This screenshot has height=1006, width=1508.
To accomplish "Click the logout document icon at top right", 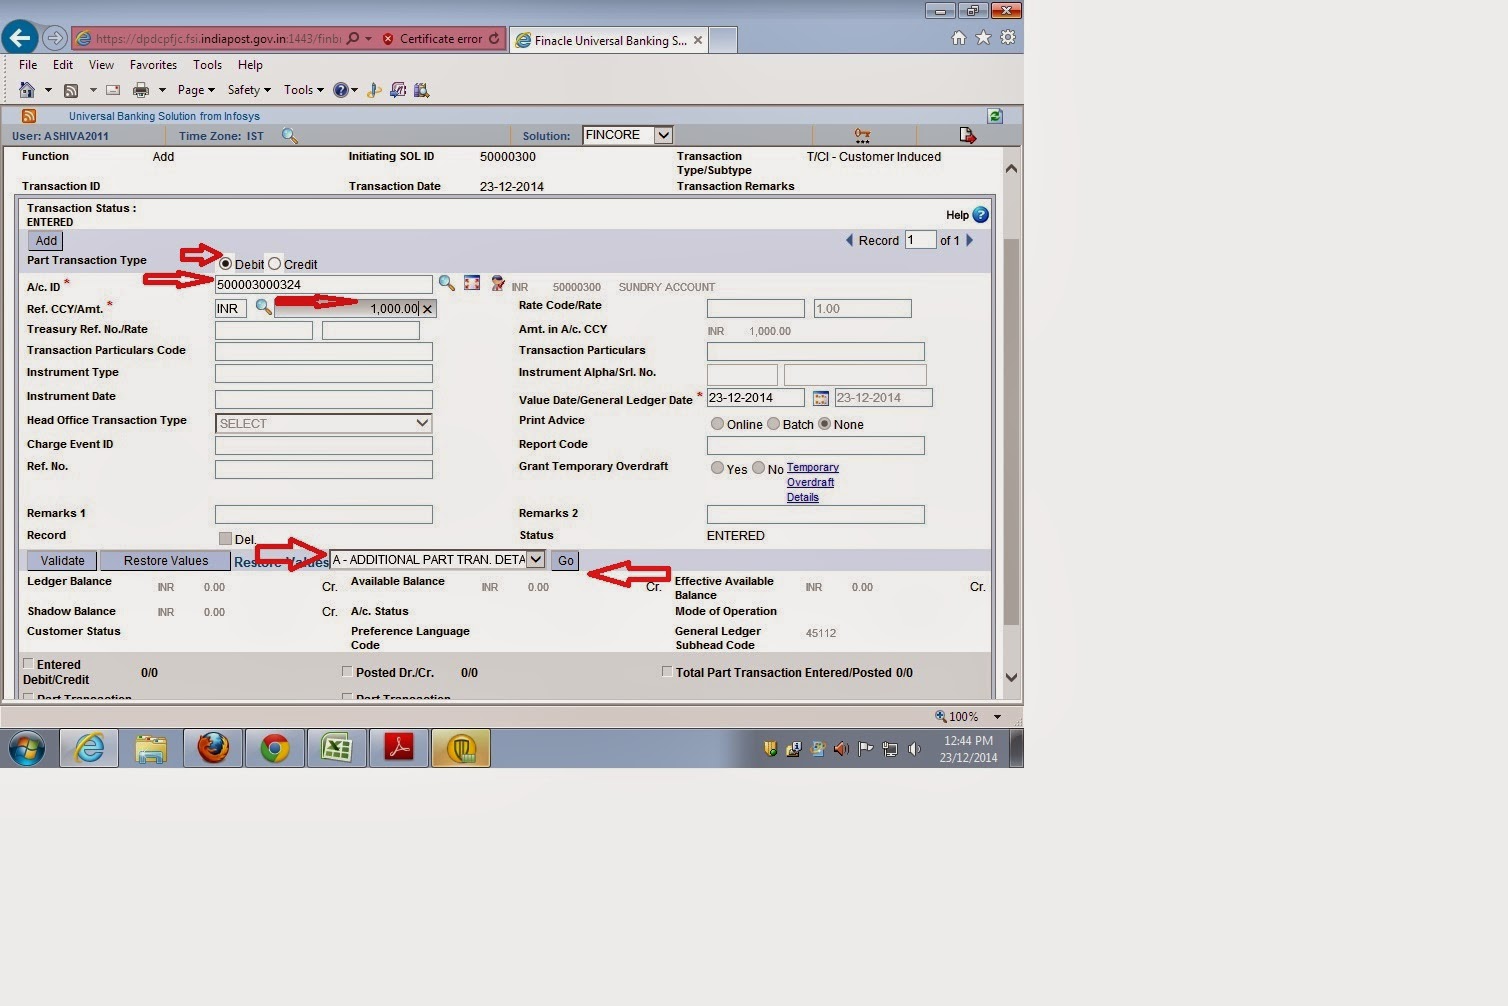I will [965, 134].
